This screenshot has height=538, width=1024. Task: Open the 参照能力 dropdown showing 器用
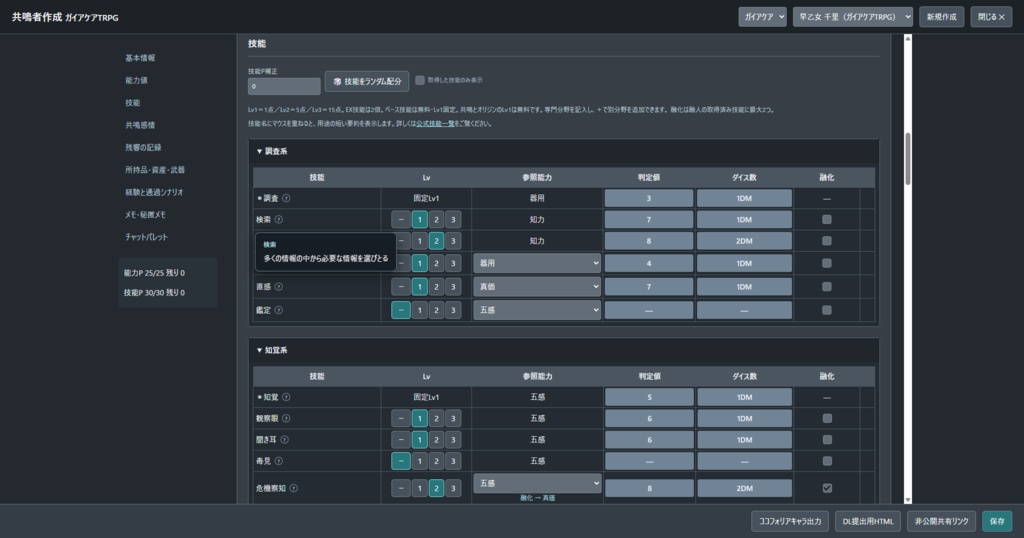tap(537, 263)
